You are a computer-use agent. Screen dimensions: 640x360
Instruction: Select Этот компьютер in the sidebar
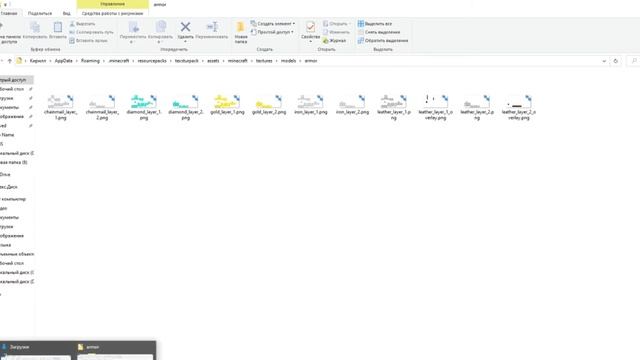click(x=13, y=199)
